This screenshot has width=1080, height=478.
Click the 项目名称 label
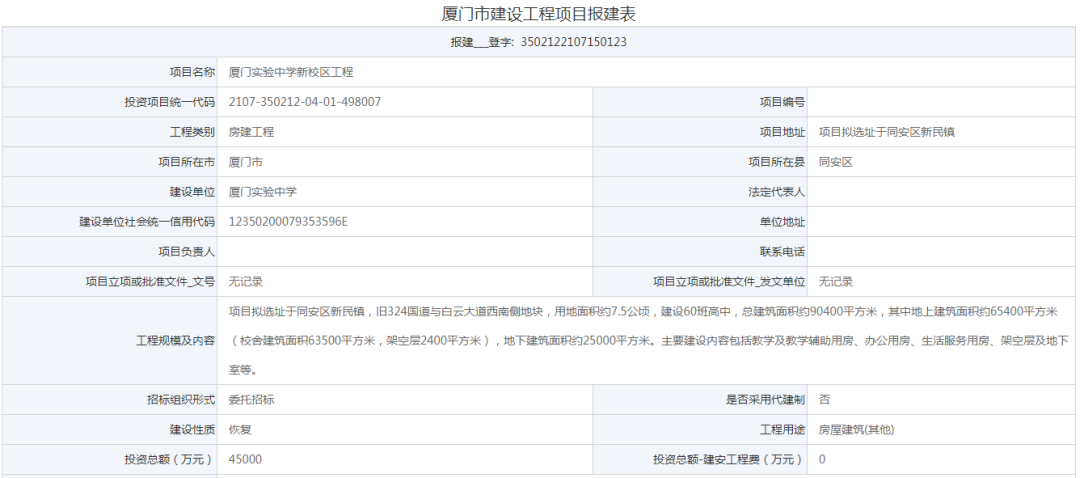click(x=192, y=72)
